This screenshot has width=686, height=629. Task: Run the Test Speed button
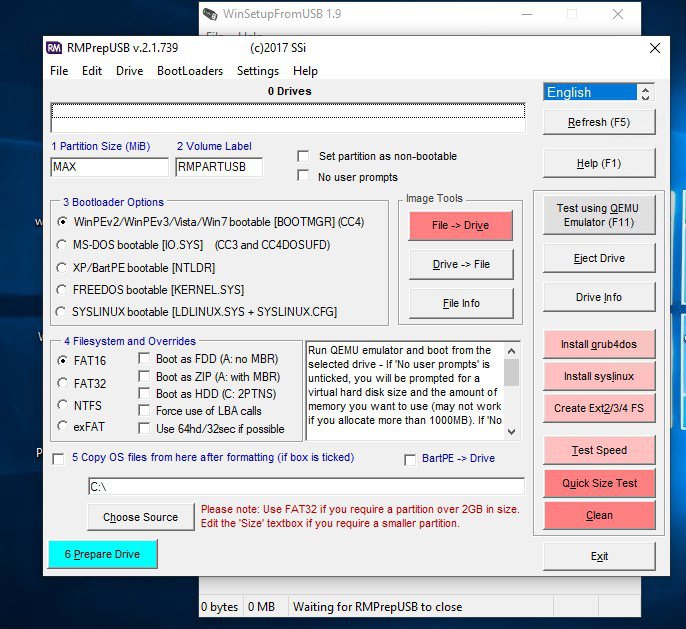(599, 450)
